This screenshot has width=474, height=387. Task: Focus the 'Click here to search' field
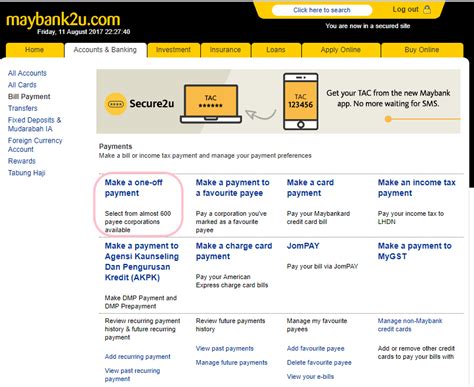coord(322,10)
